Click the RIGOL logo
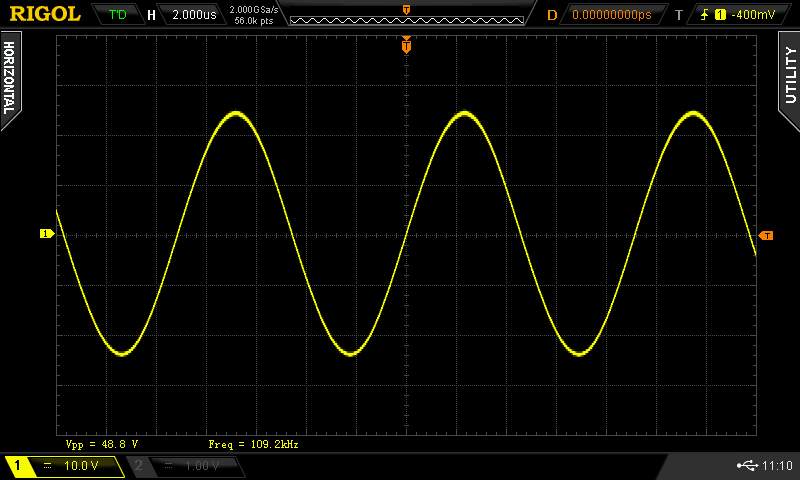800x480 pixels. click(45, 14)
